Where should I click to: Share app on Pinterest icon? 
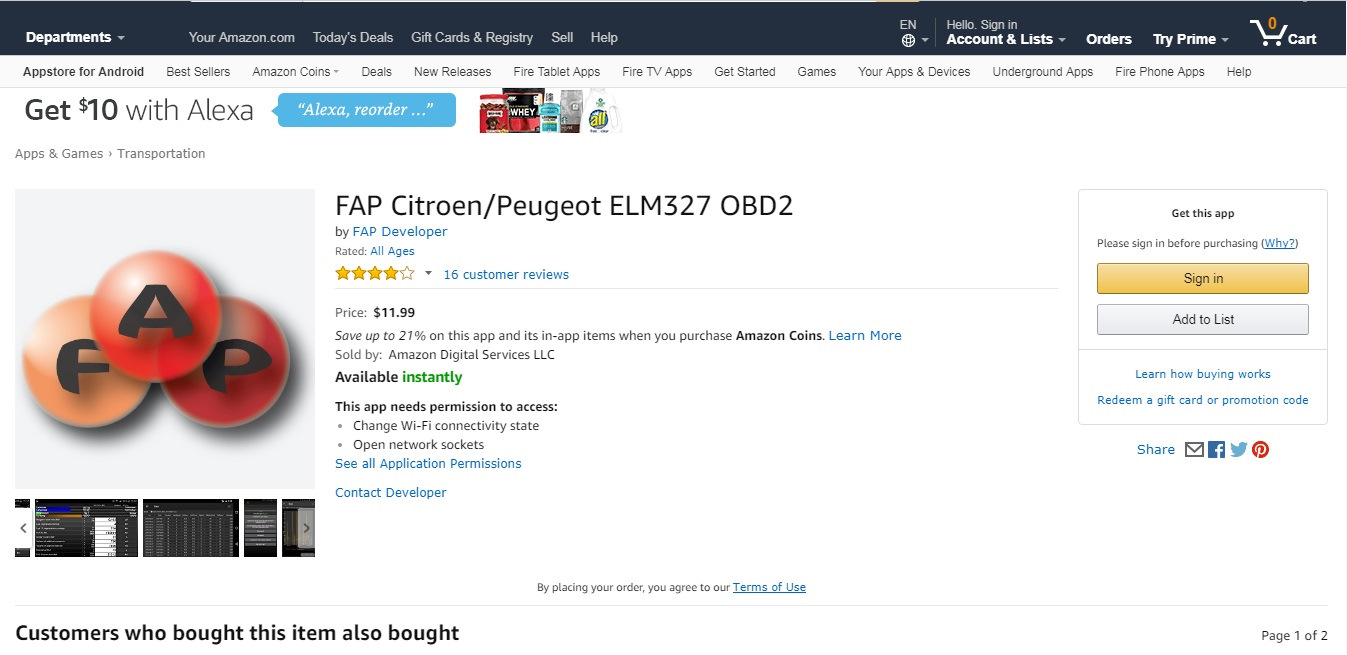point(1260,450)
